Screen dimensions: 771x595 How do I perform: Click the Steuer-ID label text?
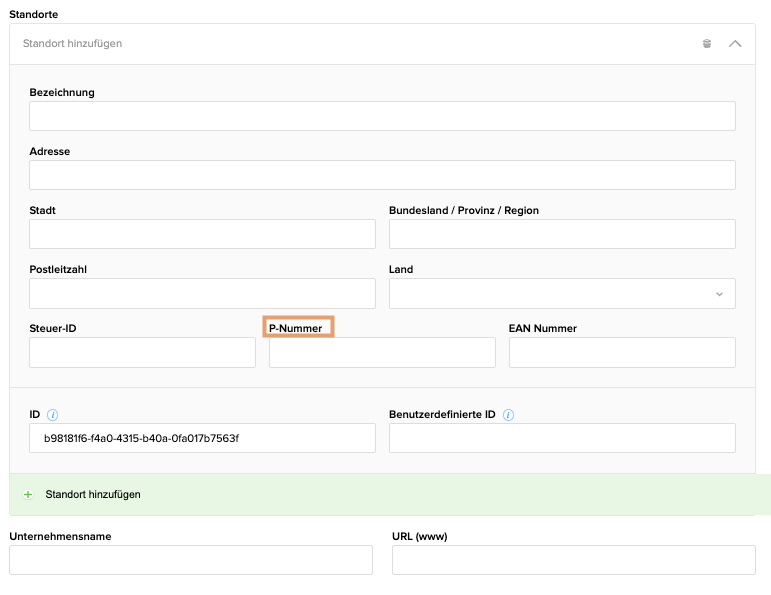pyautogui.click(x=53, y=328)
